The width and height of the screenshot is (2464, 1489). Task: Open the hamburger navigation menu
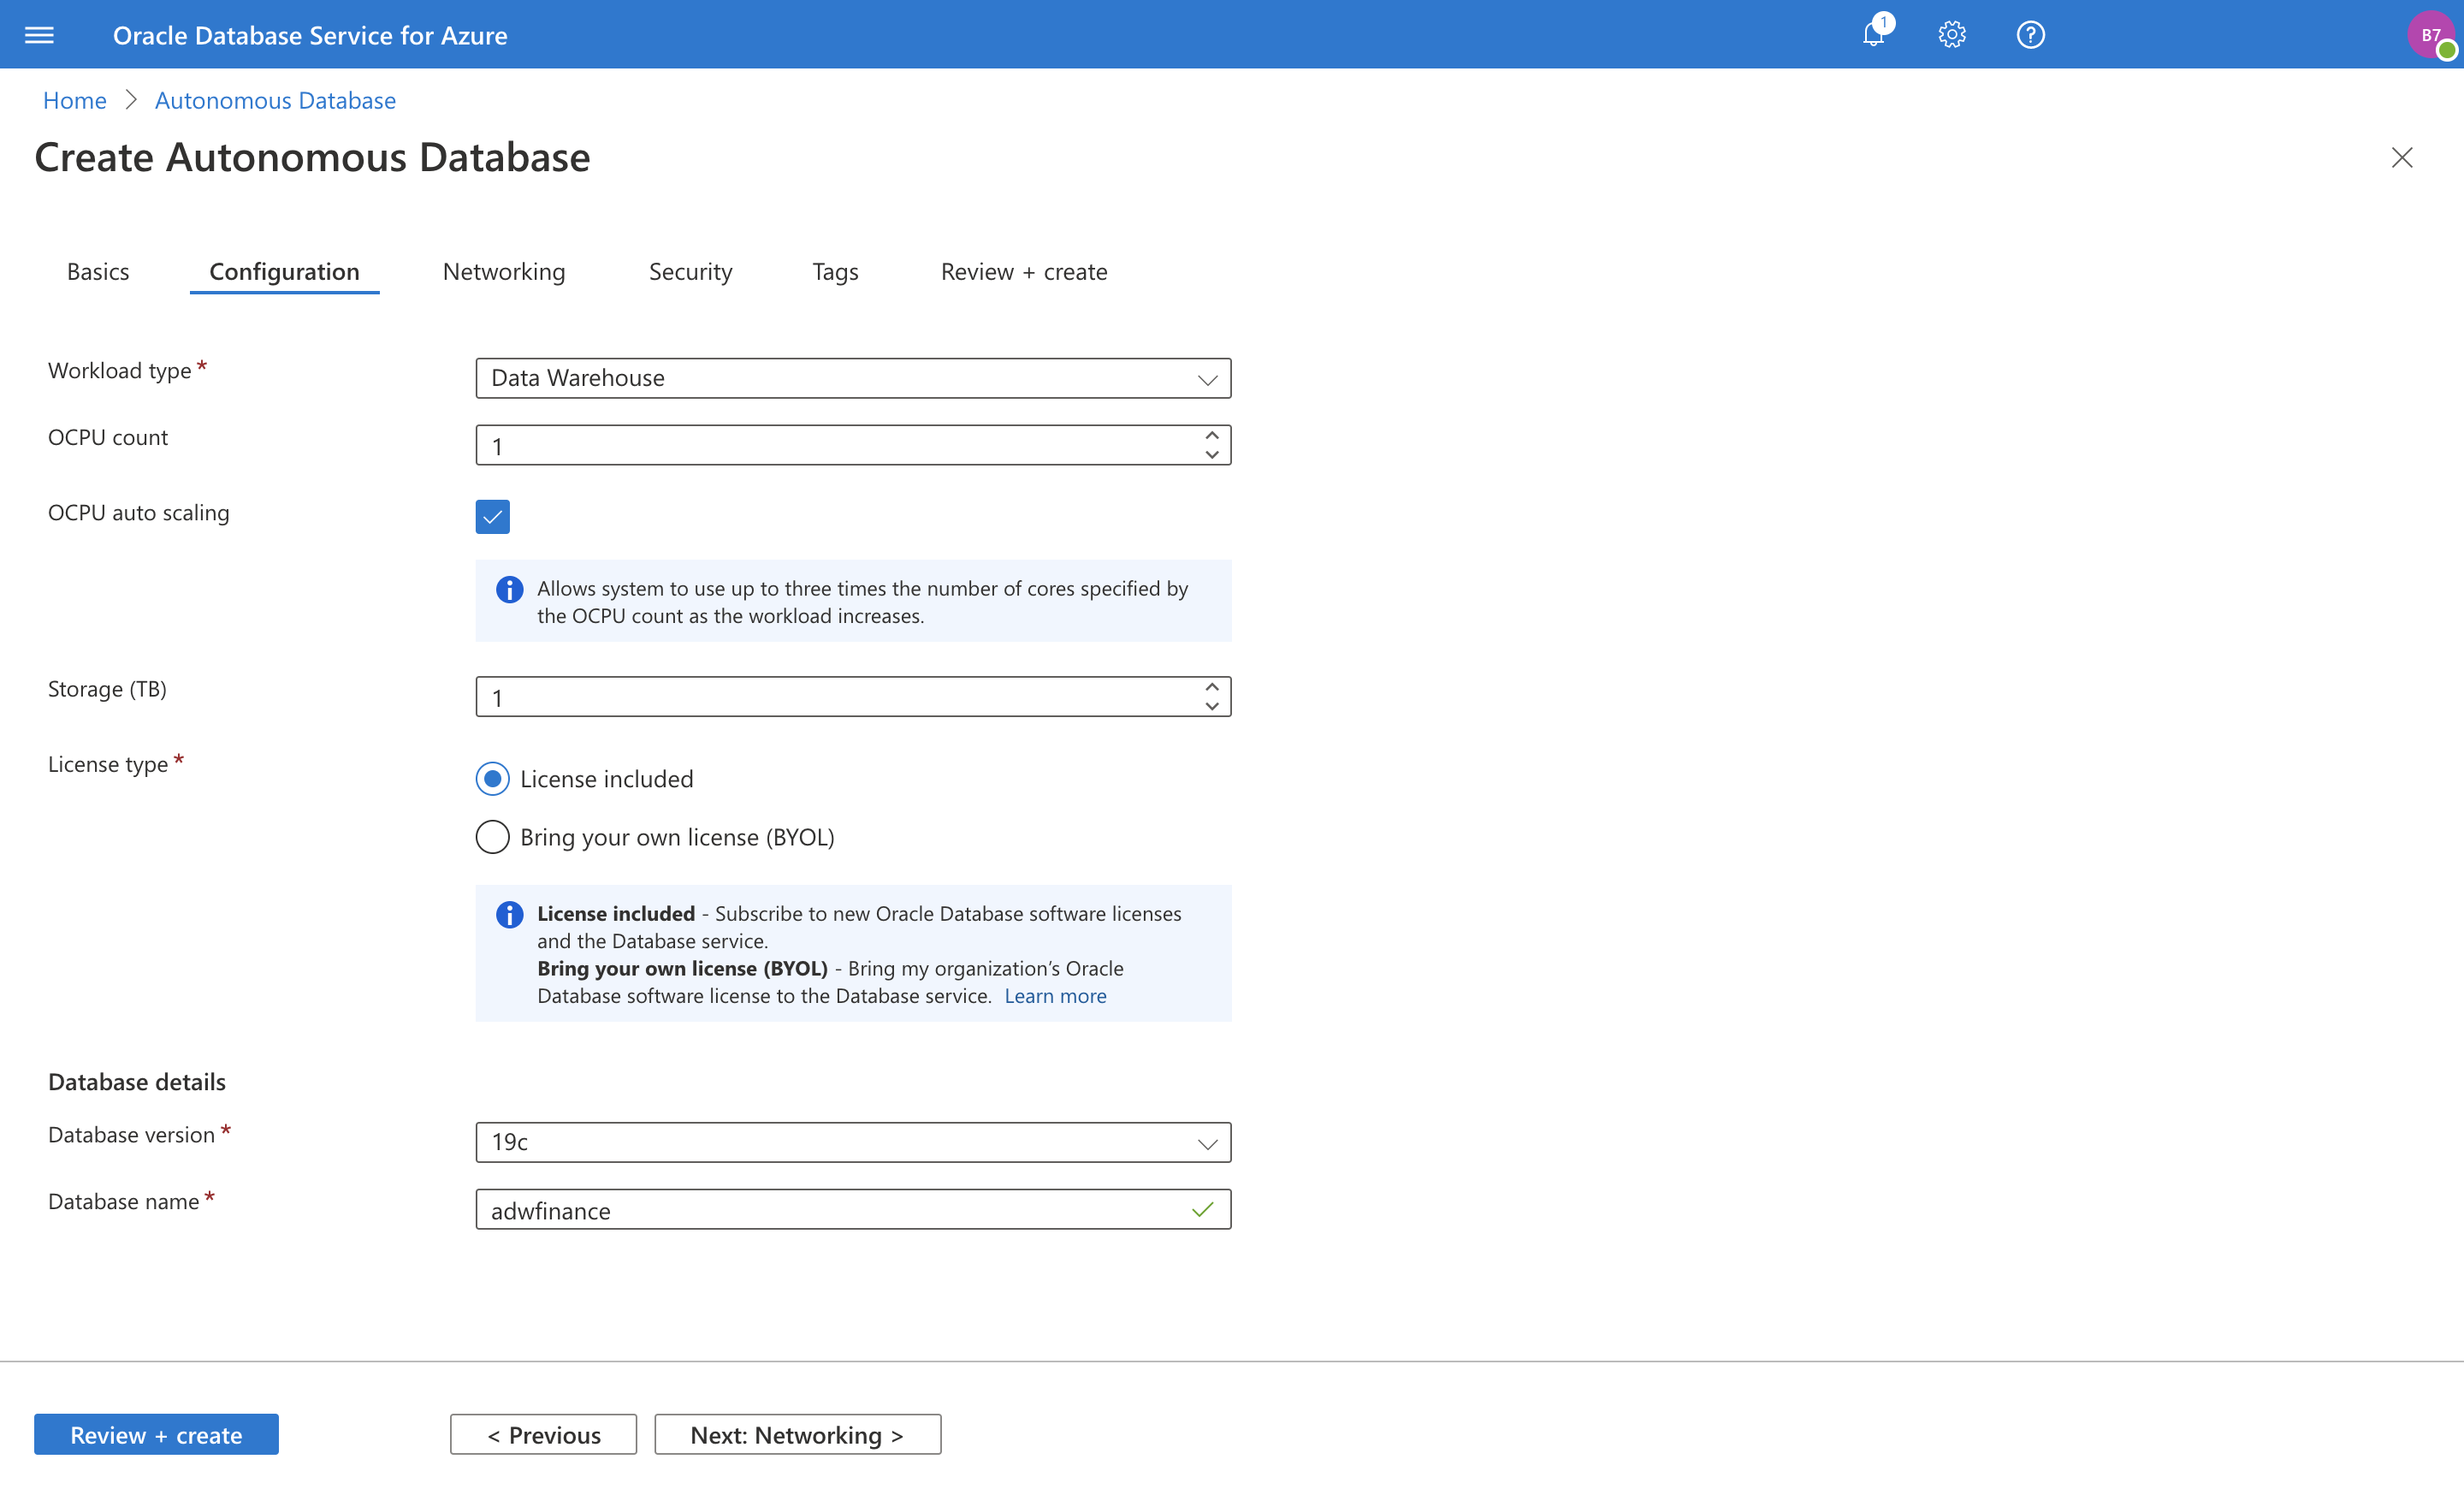coord(39,35)
